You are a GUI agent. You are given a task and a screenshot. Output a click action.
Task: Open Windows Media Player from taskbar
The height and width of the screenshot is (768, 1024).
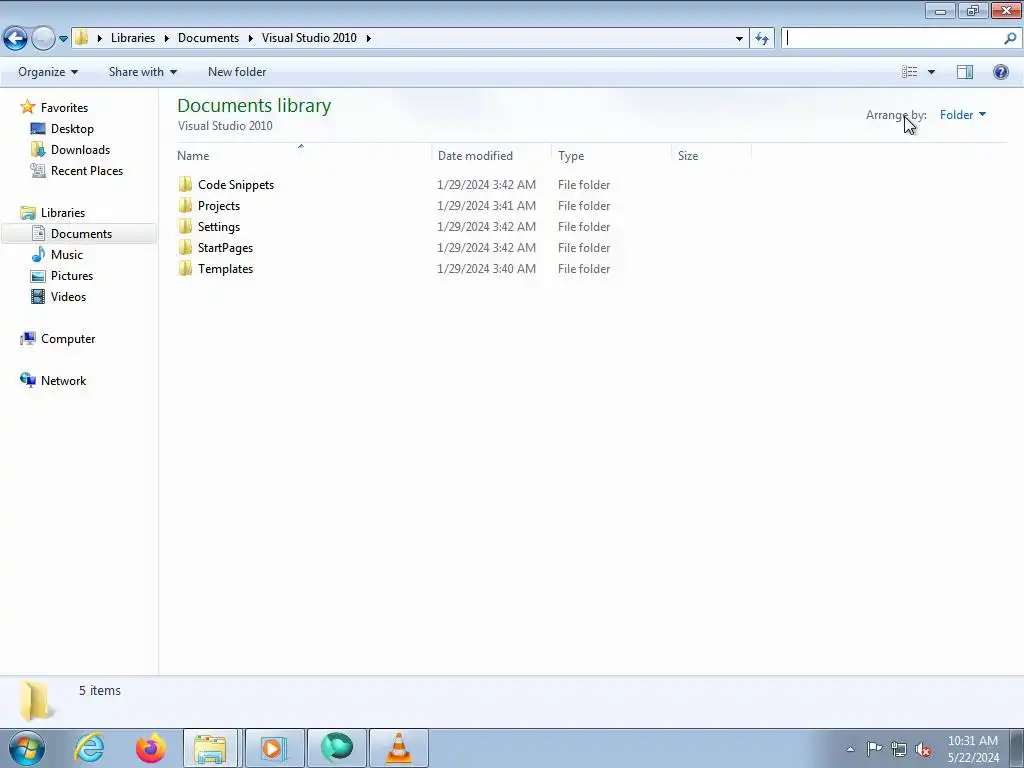(274, 748)
